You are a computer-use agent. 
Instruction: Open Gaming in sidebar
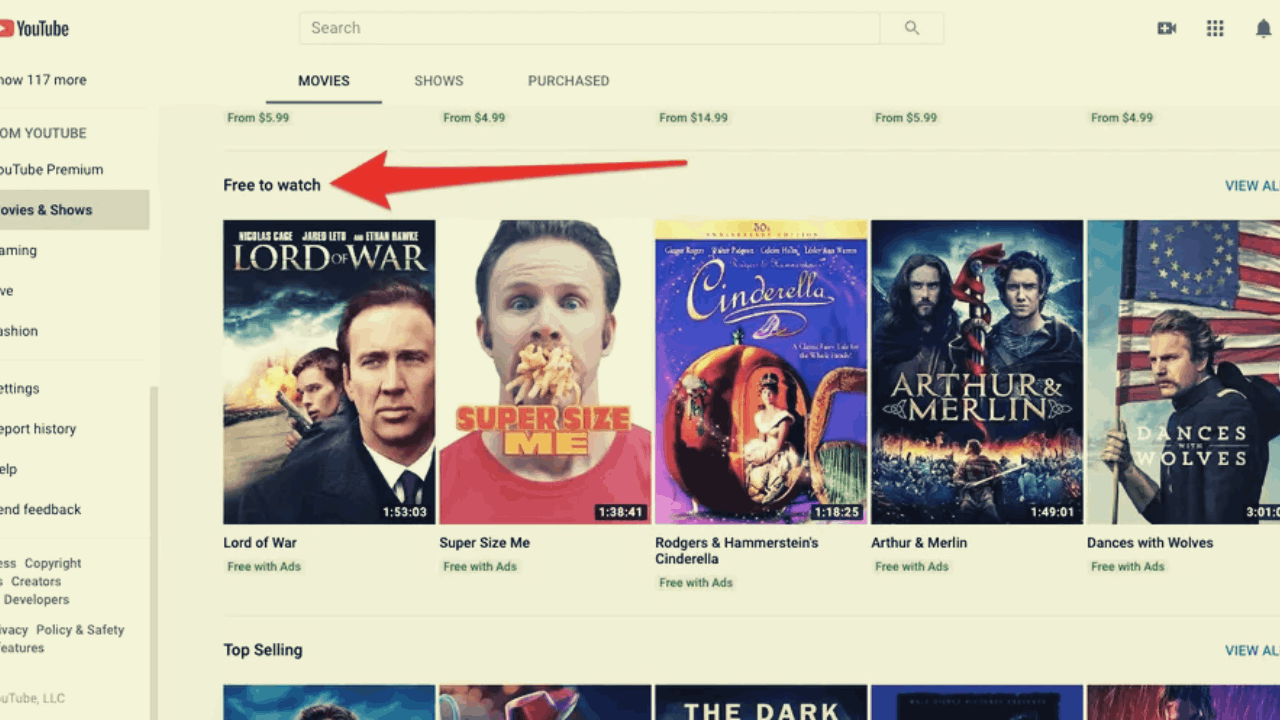(19, 251)
